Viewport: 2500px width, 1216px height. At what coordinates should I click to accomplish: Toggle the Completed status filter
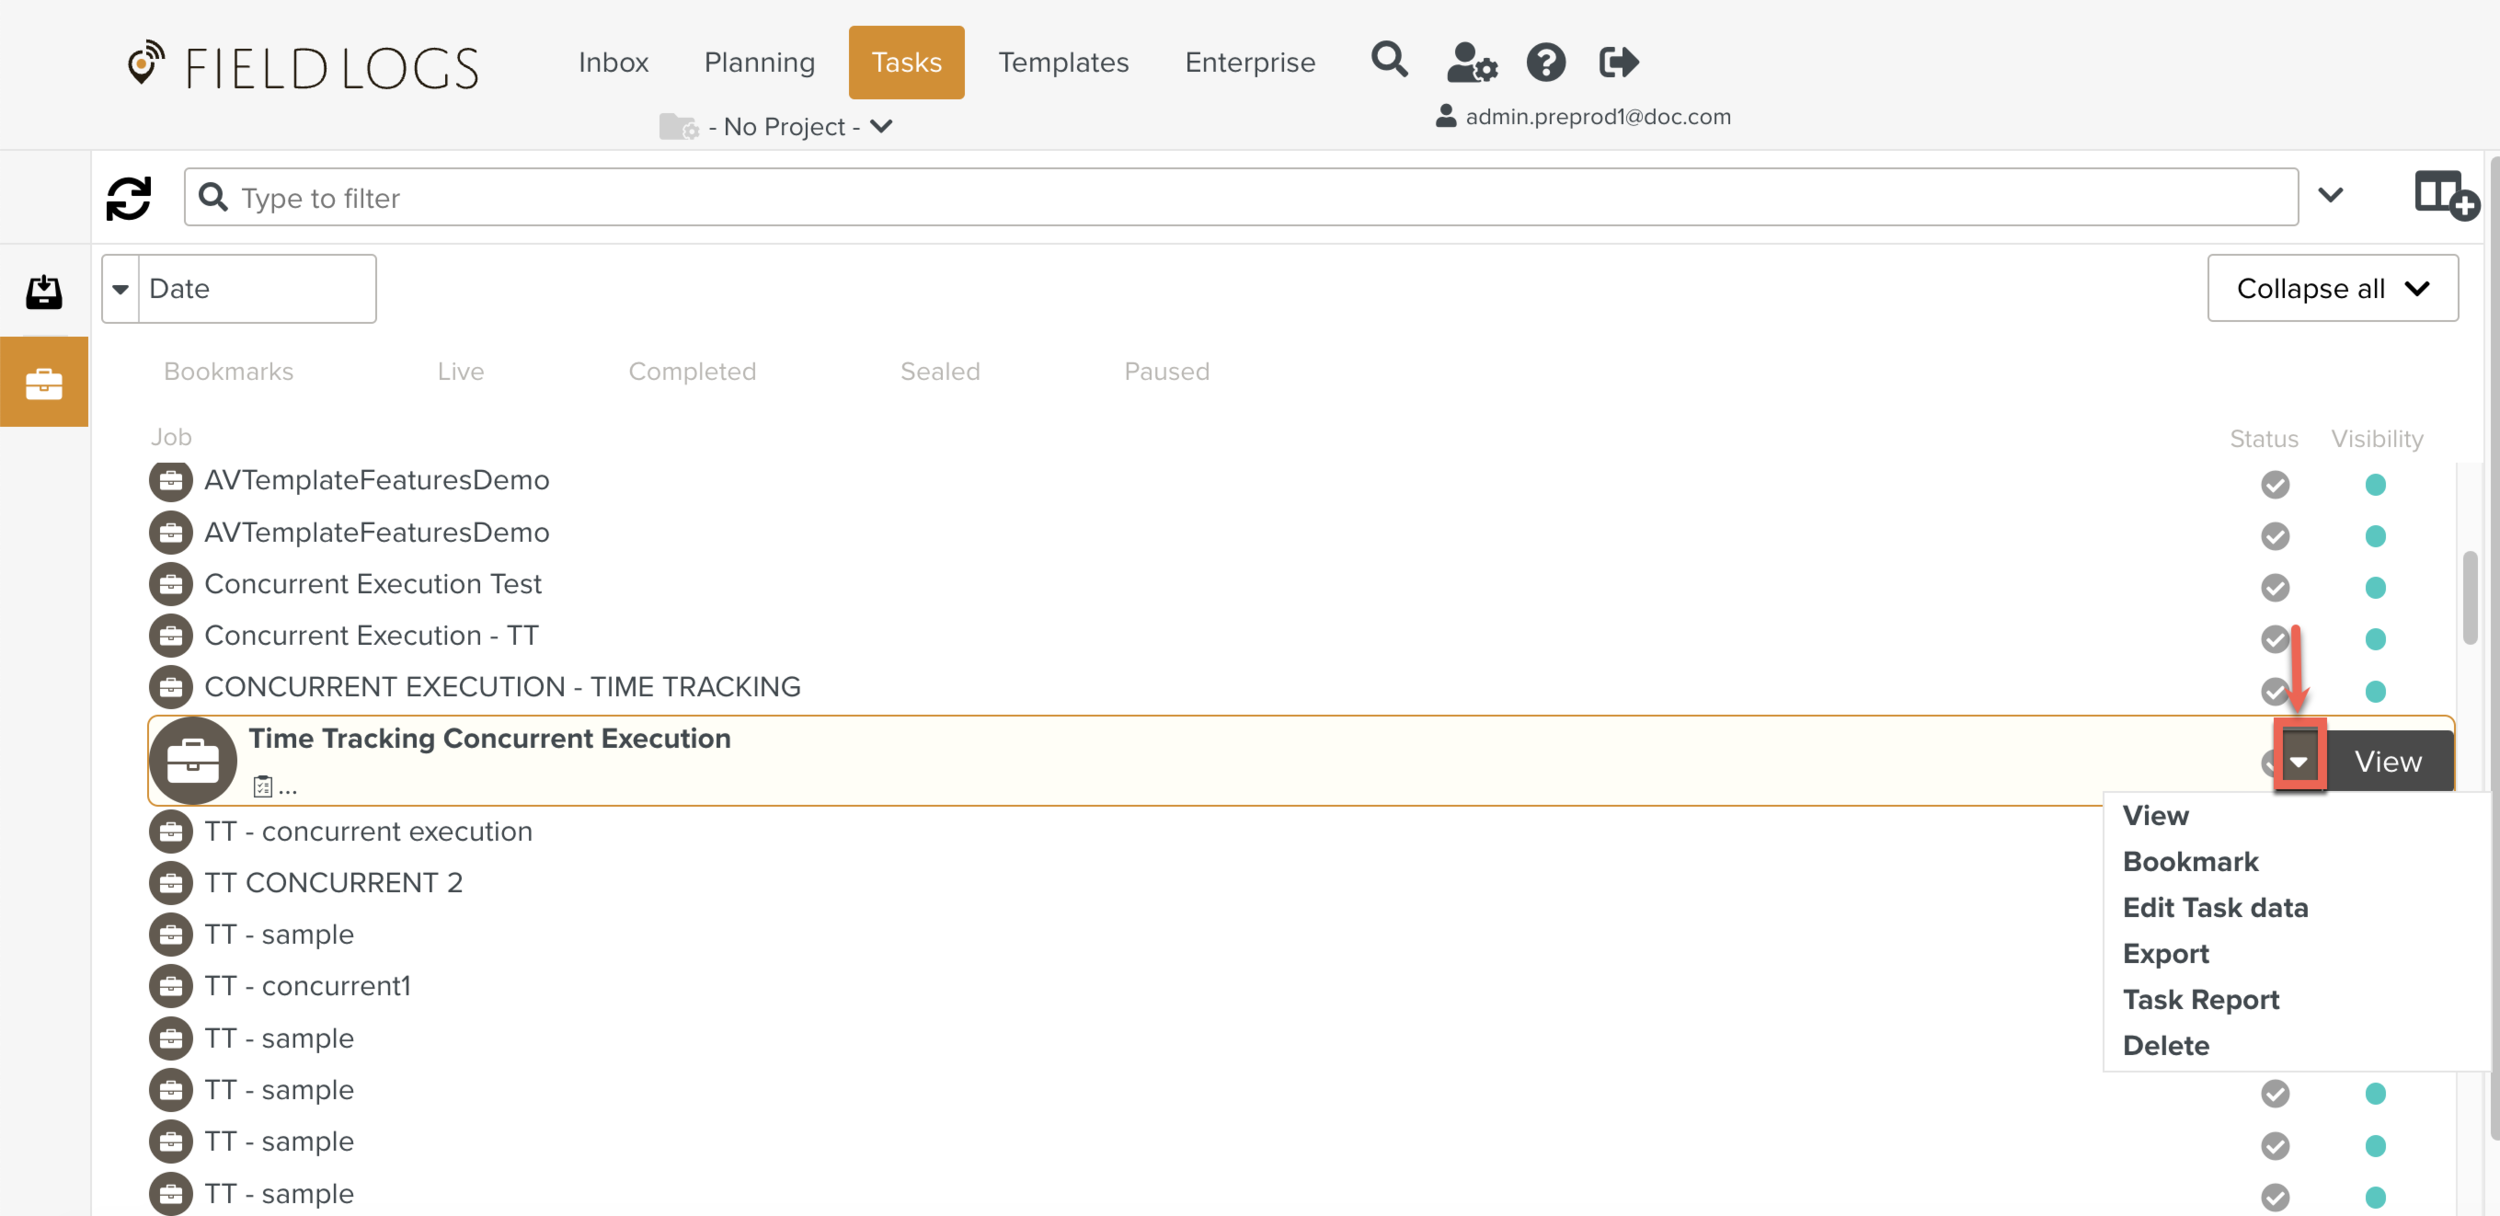pyautogui.click(x=692, y=372)
